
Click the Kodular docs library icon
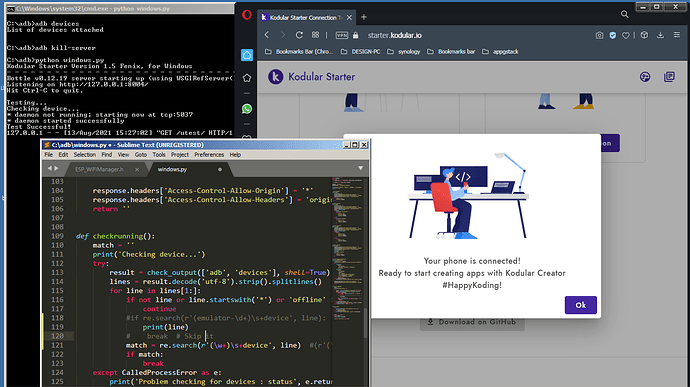(669, 77)
